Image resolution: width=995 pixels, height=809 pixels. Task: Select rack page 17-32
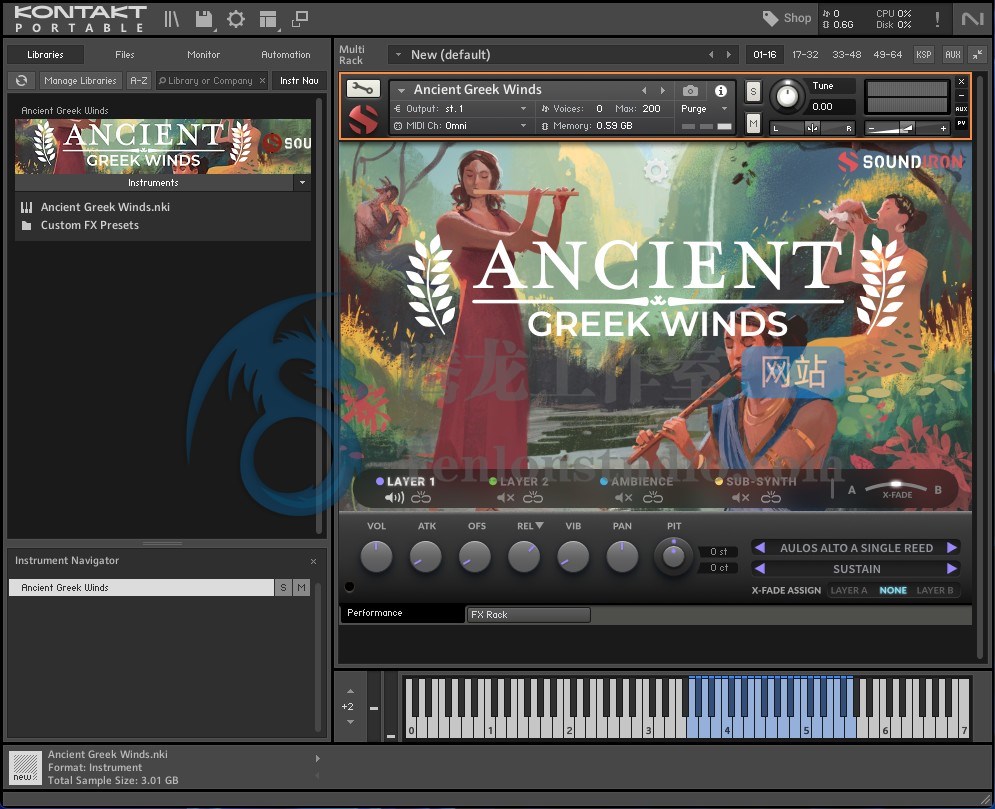coord(805,55)
